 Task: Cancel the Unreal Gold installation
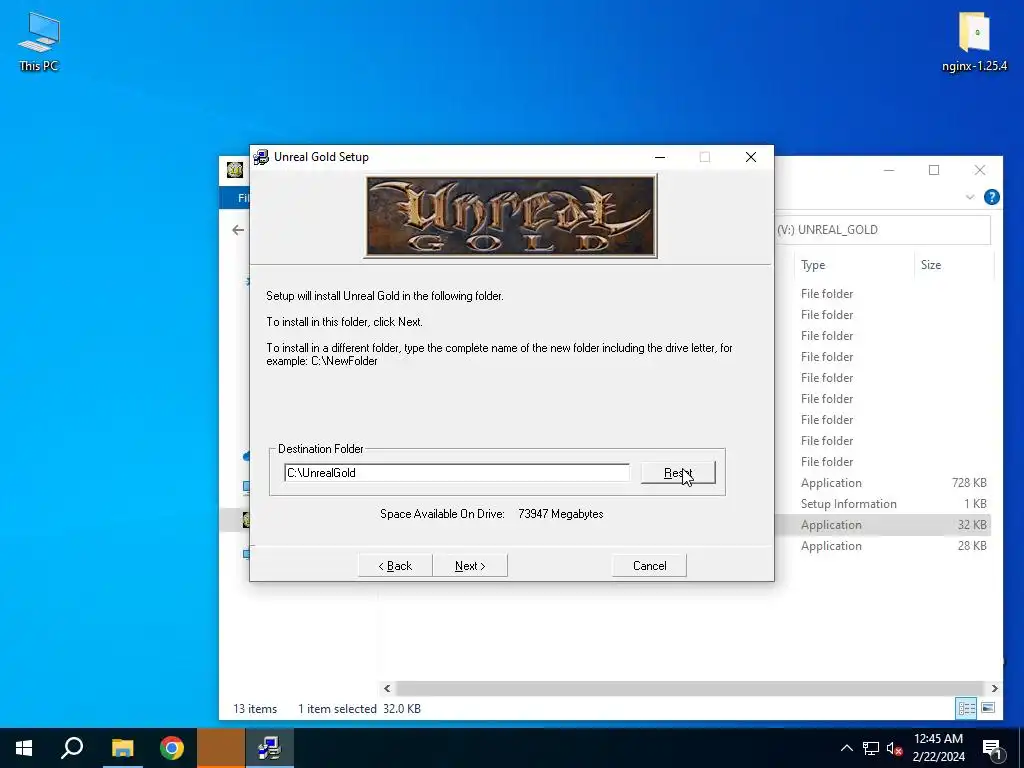tap(649, 566)
